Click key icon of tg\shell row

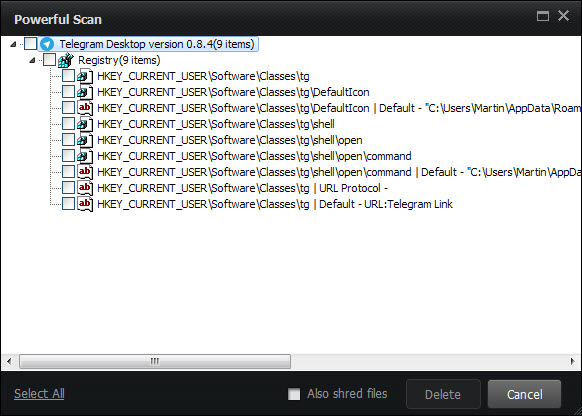(85, 124)
